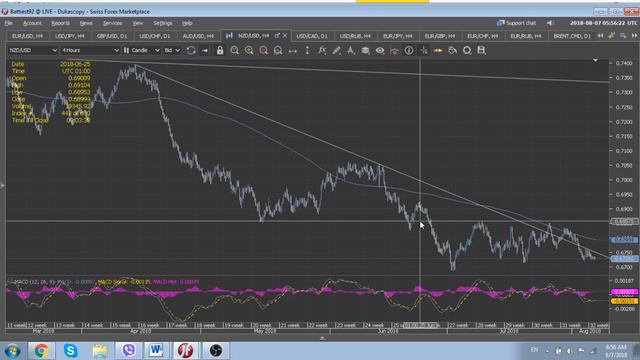
Task: Open Google Chrome from the taskbar
Action: pos(41,351)
